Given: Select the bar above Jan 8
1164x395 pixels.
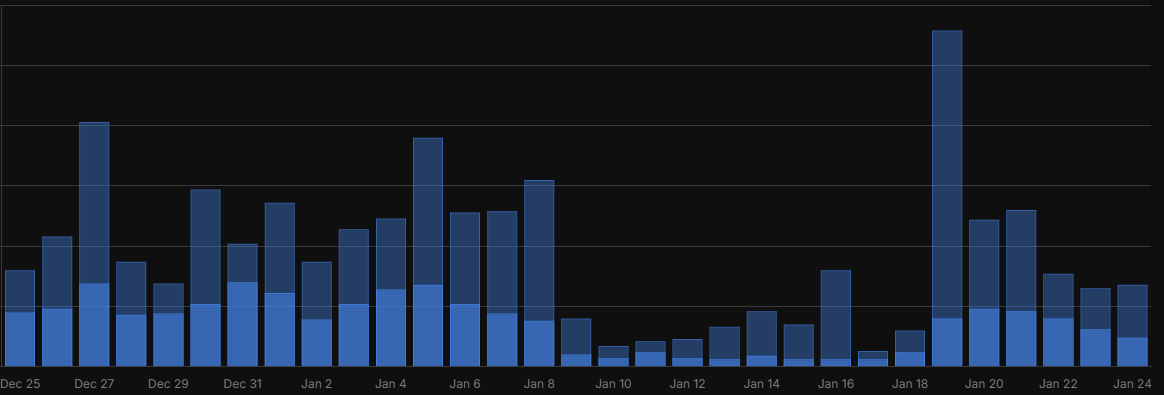Looking at the screenshot, I should [x=539, y=273].
